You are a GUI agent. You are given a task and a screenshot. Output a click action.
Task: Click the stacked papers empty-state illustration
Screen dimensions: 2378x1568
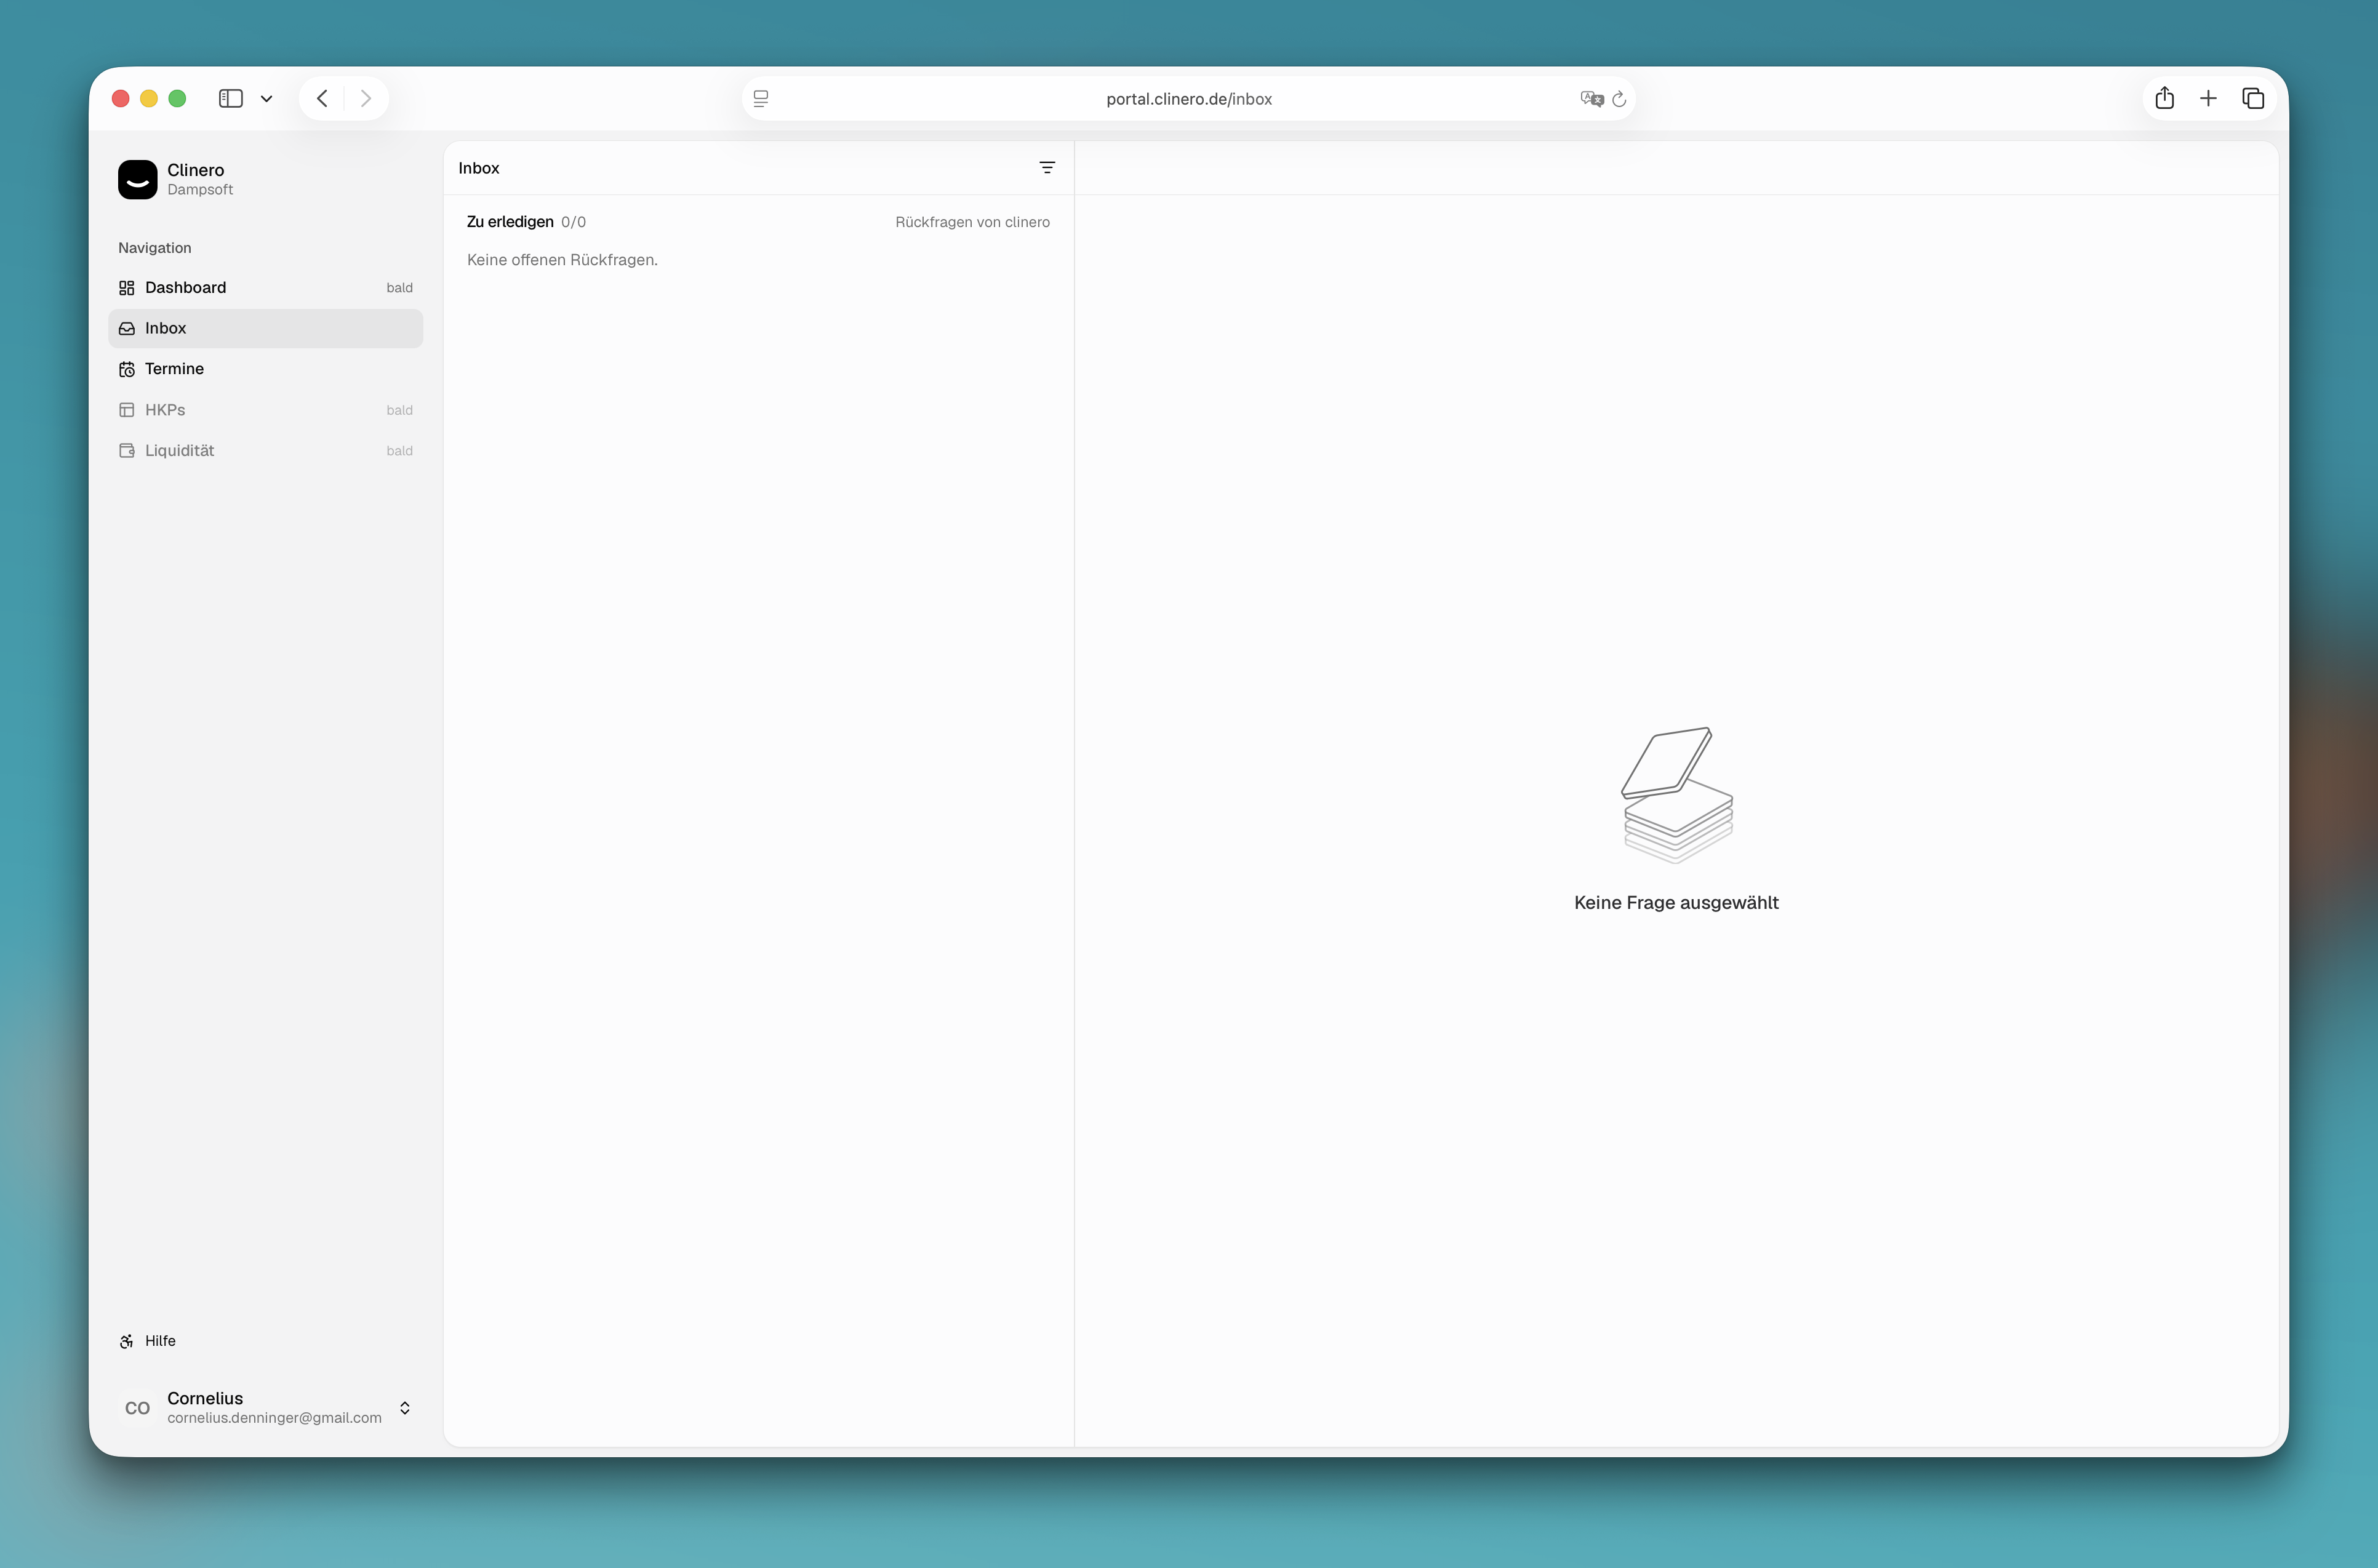1677,795
